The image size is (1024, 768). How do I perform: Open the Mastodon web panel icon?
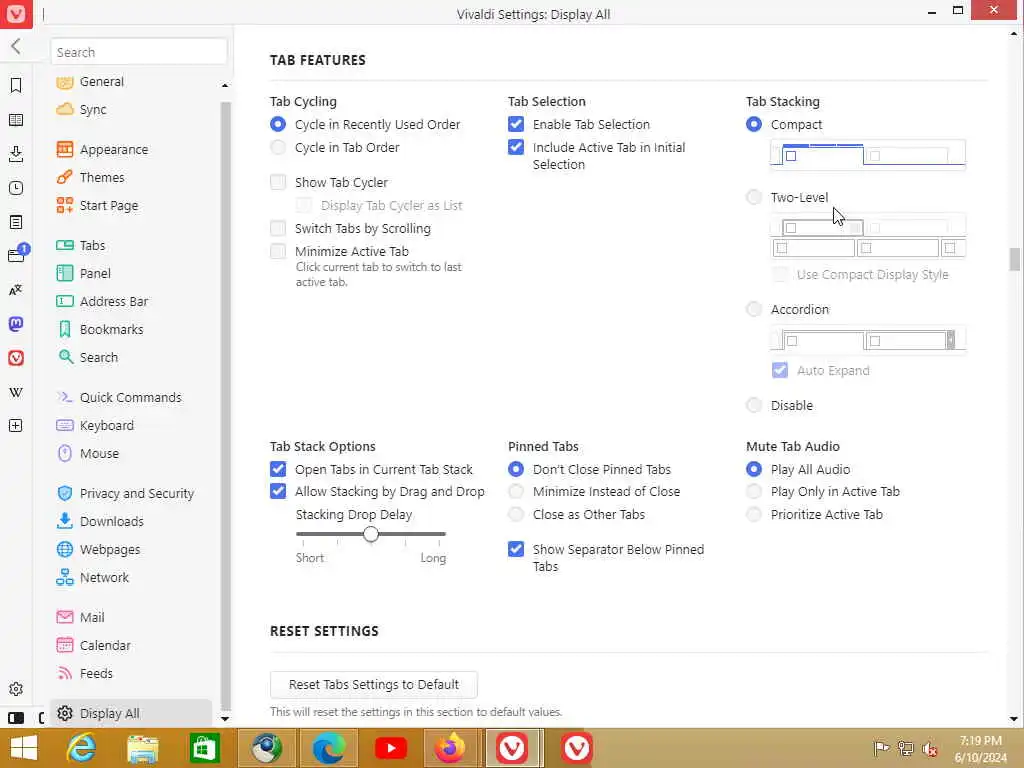16,324
